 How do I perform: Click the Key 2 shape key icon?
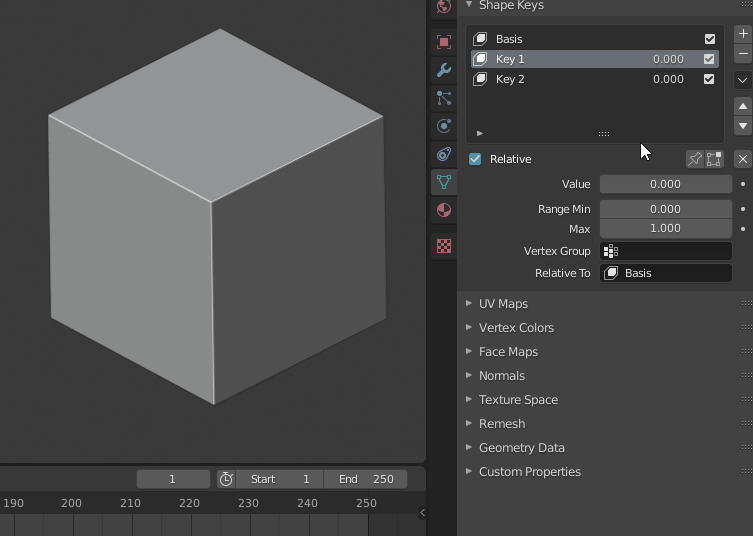click(480, 79)
